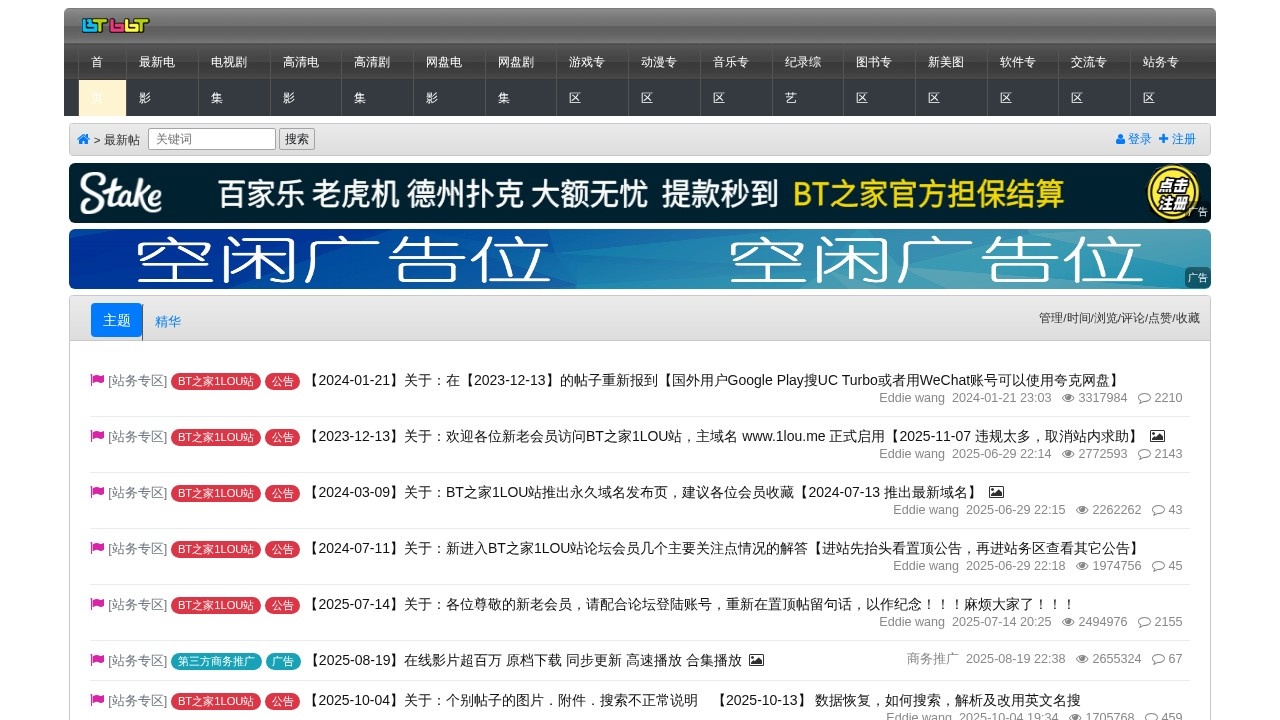
Task: Click image icon on 2024-03-09 post
Action: (996, 492)
